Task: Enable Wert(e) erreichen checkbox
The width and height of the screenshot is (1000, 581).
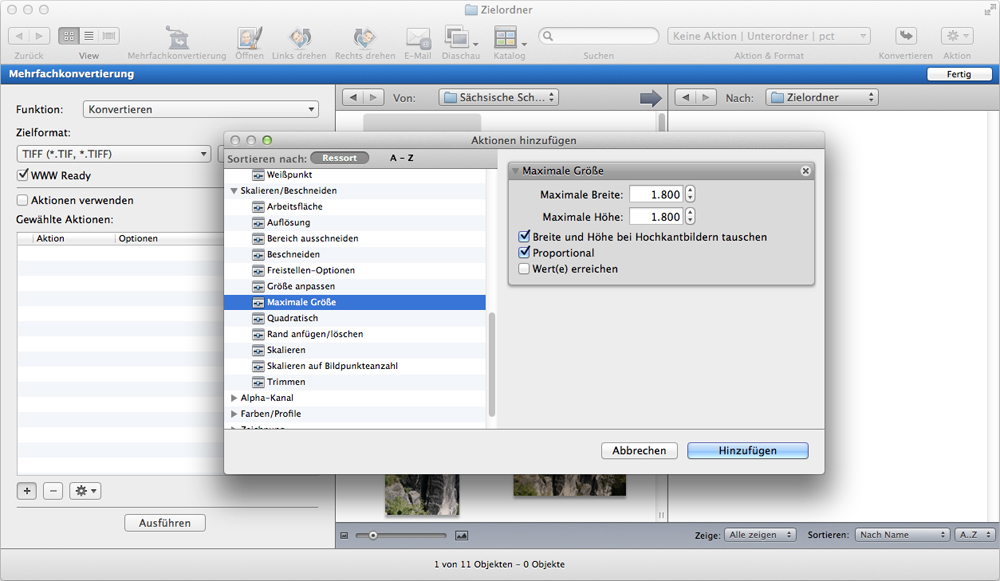Action: 524,268
